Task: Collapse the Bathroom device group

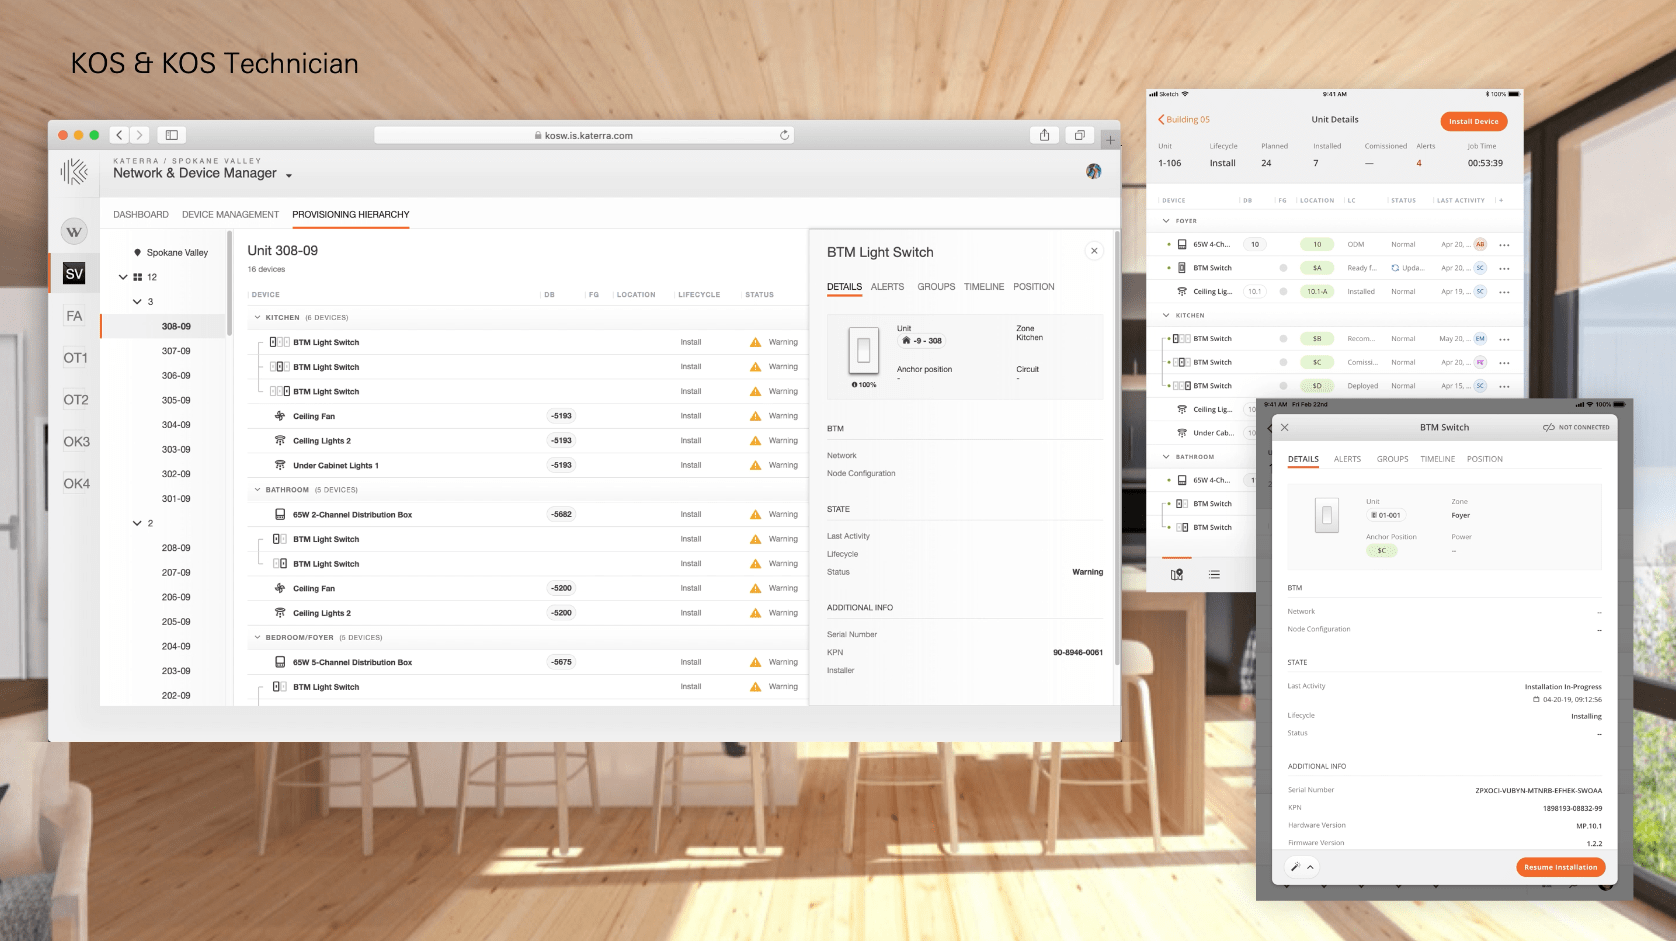Action: pos(257,490)
